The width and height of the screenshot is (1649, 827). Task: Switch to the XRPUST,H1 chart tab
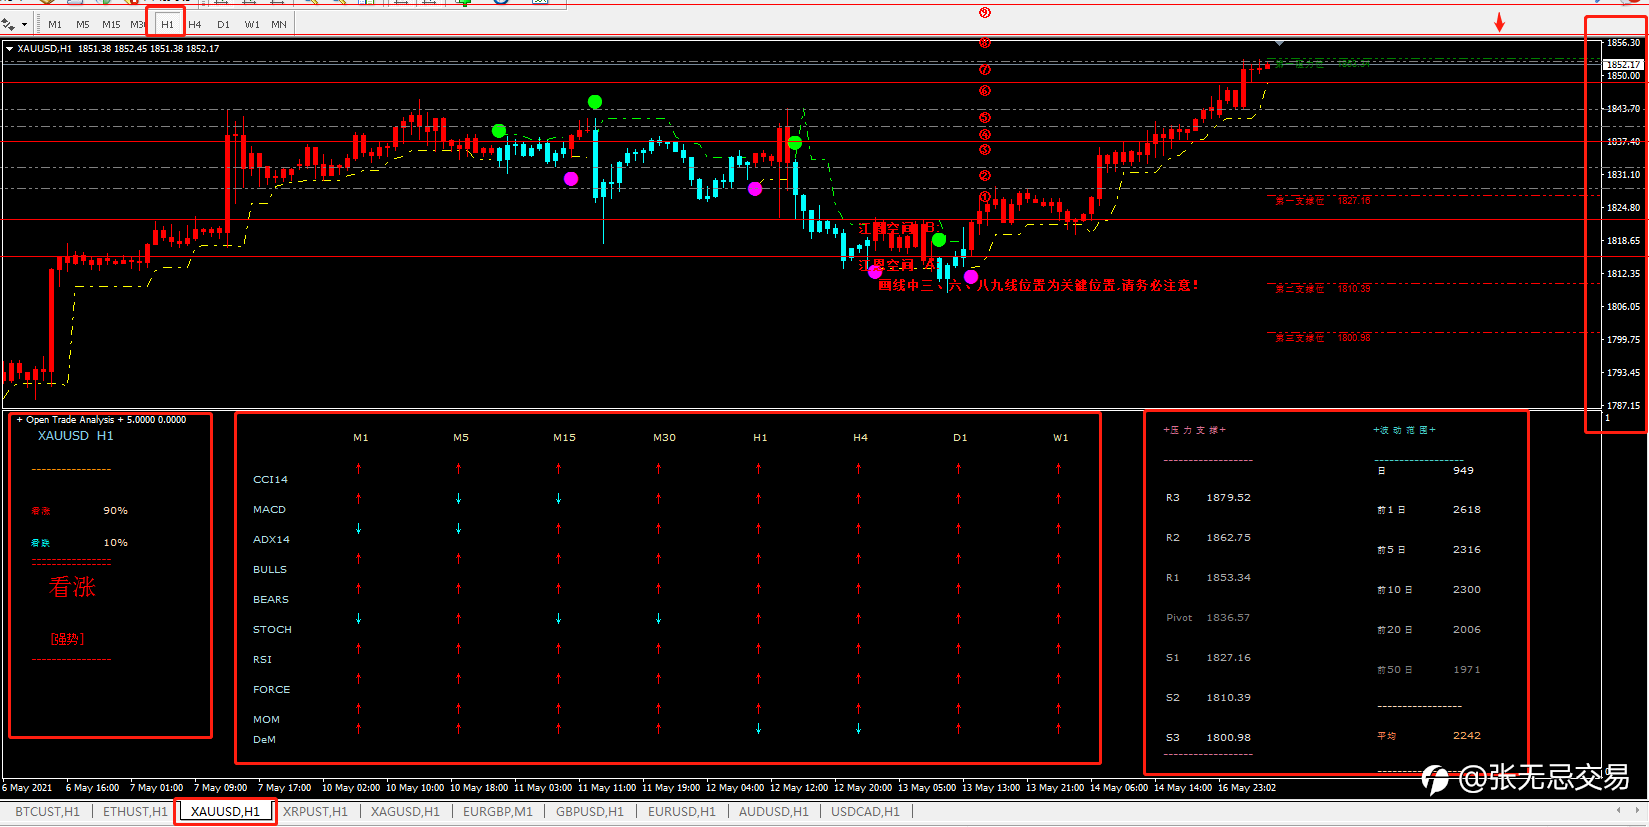(x=315, y=811)
